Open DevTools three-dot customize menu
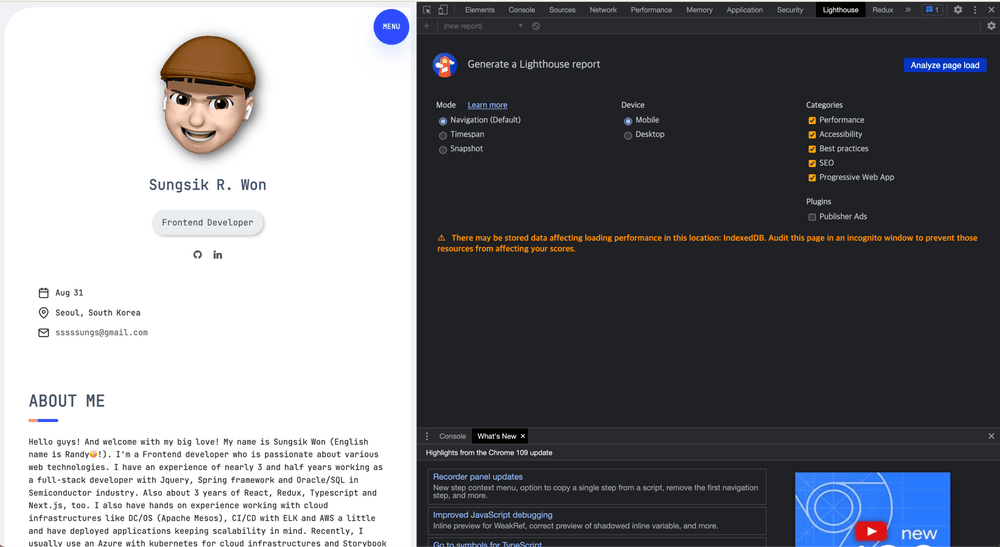The height and width of the screenshot is (547, 1000). (974, 10)
